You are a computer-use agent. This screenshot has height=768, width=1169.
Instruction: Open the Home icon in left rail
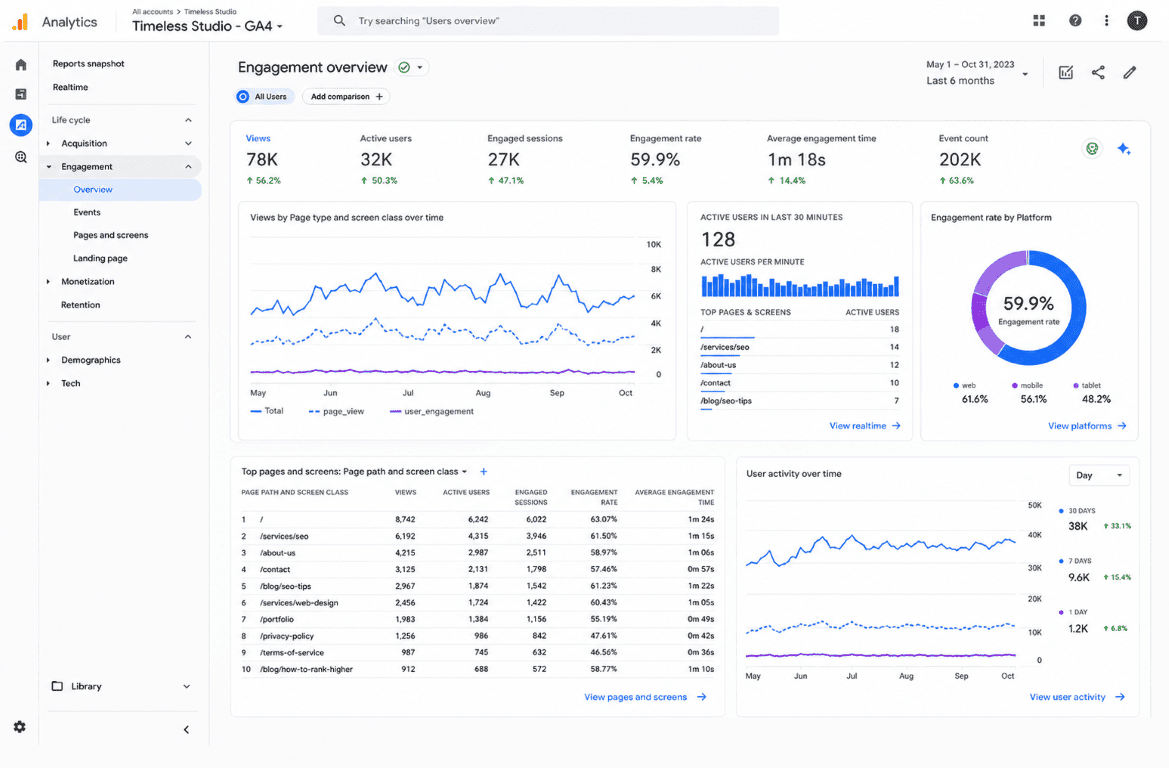(x=21, y=65)
